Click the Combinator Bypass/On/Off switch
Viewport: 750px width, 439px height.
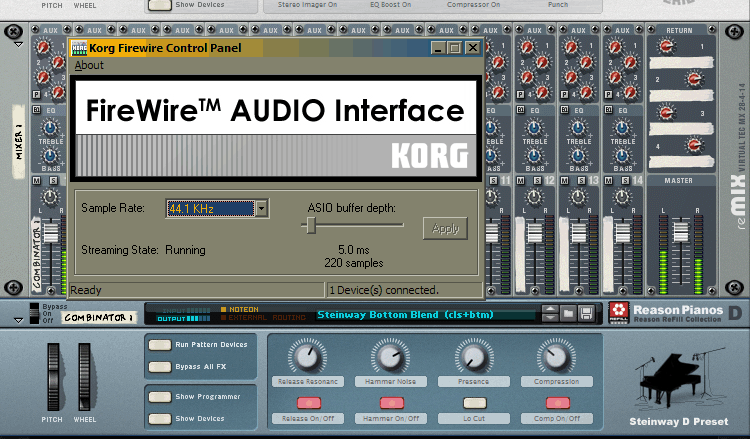34,314
